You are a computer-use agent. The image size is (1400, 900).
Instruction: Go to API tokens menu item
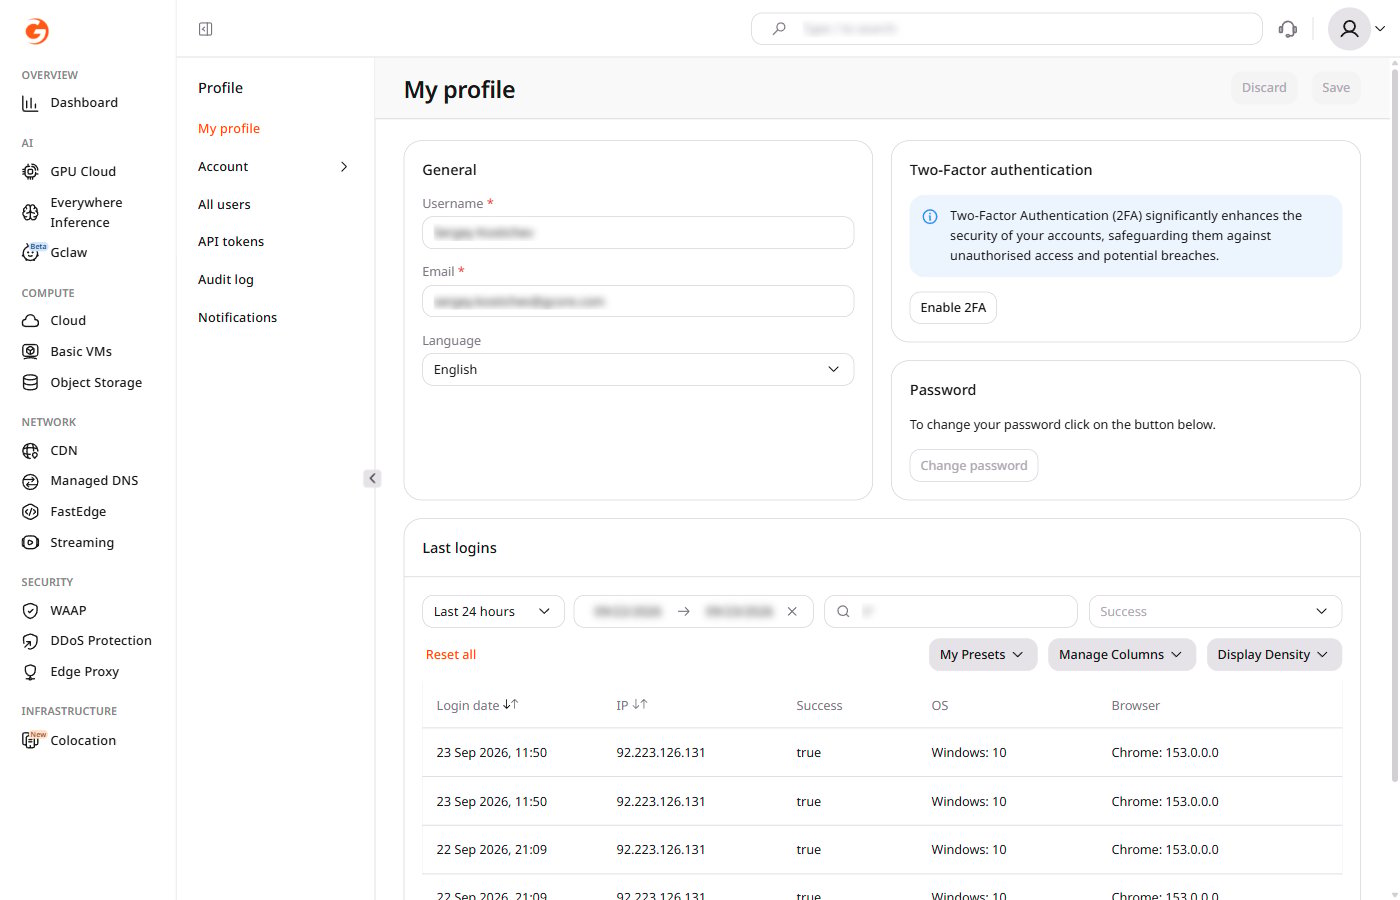231,242
